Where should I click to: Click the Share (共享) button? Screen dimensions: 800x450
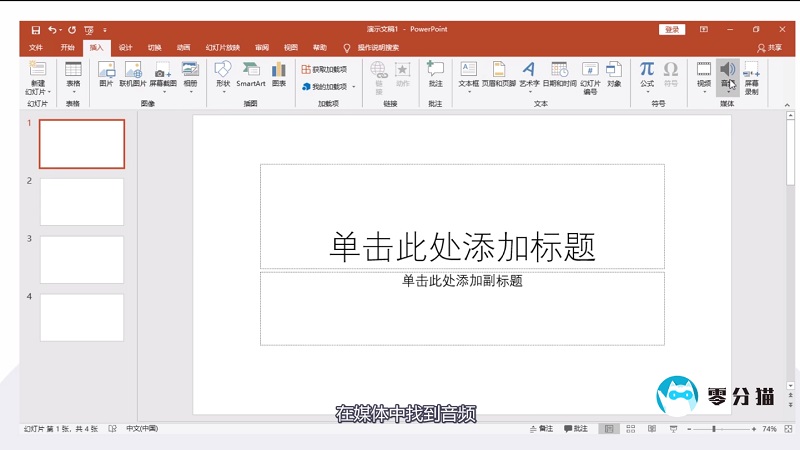[x=769, y=47]
